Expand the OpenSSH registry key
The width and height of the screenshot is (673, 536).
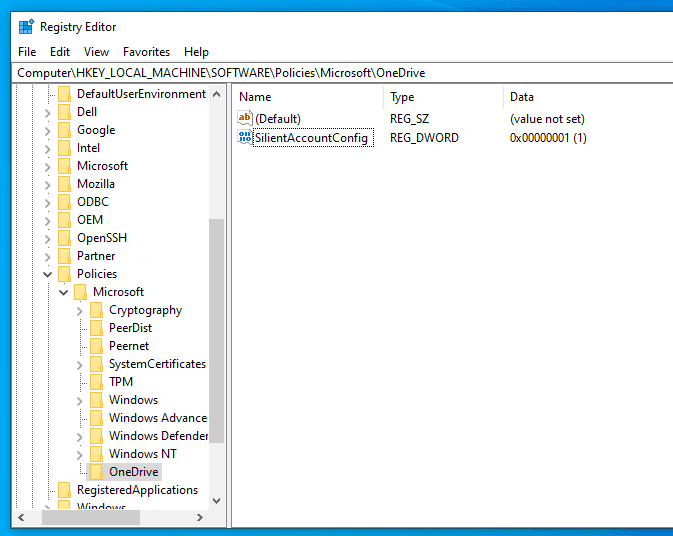tap(48, 239)
